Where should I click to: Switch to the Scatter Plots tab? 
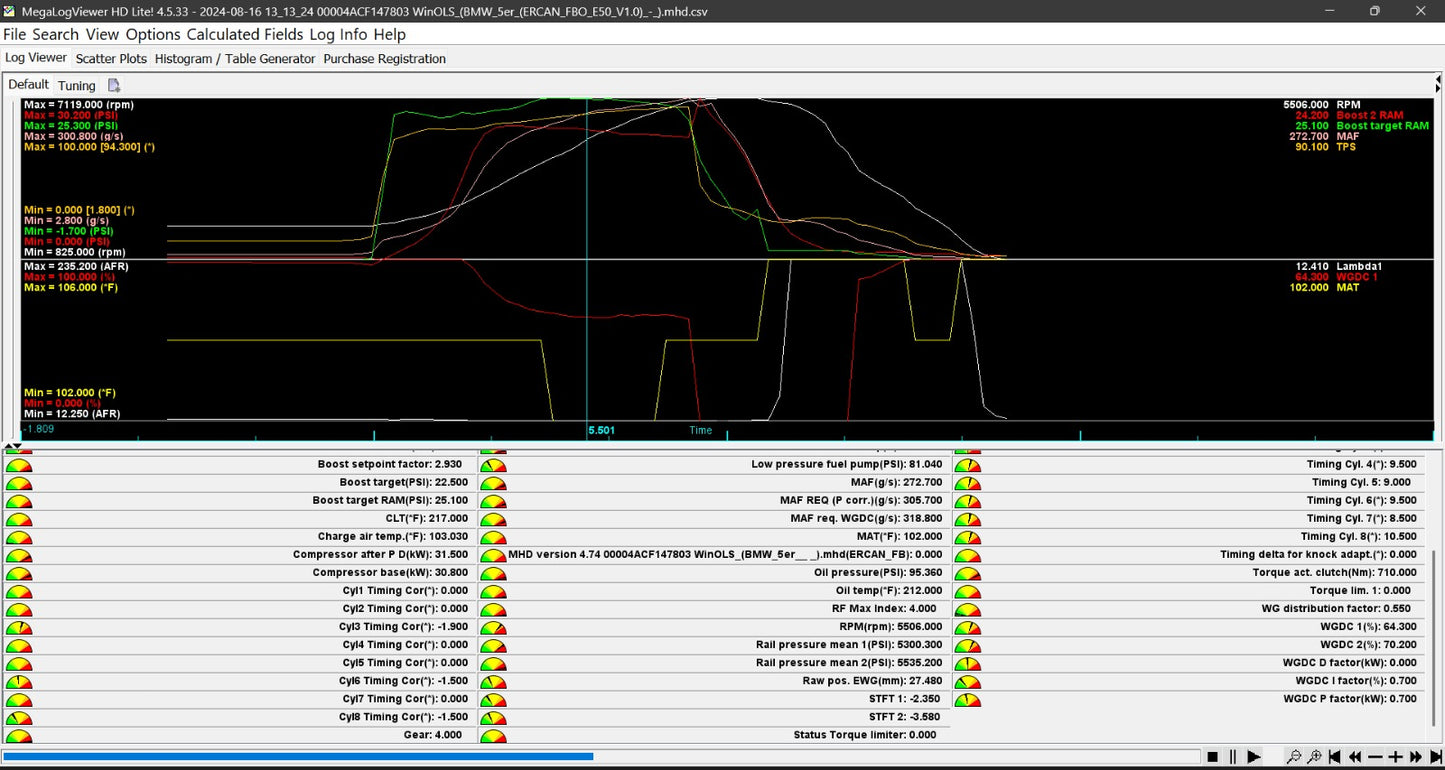click(x=111, y=59)
